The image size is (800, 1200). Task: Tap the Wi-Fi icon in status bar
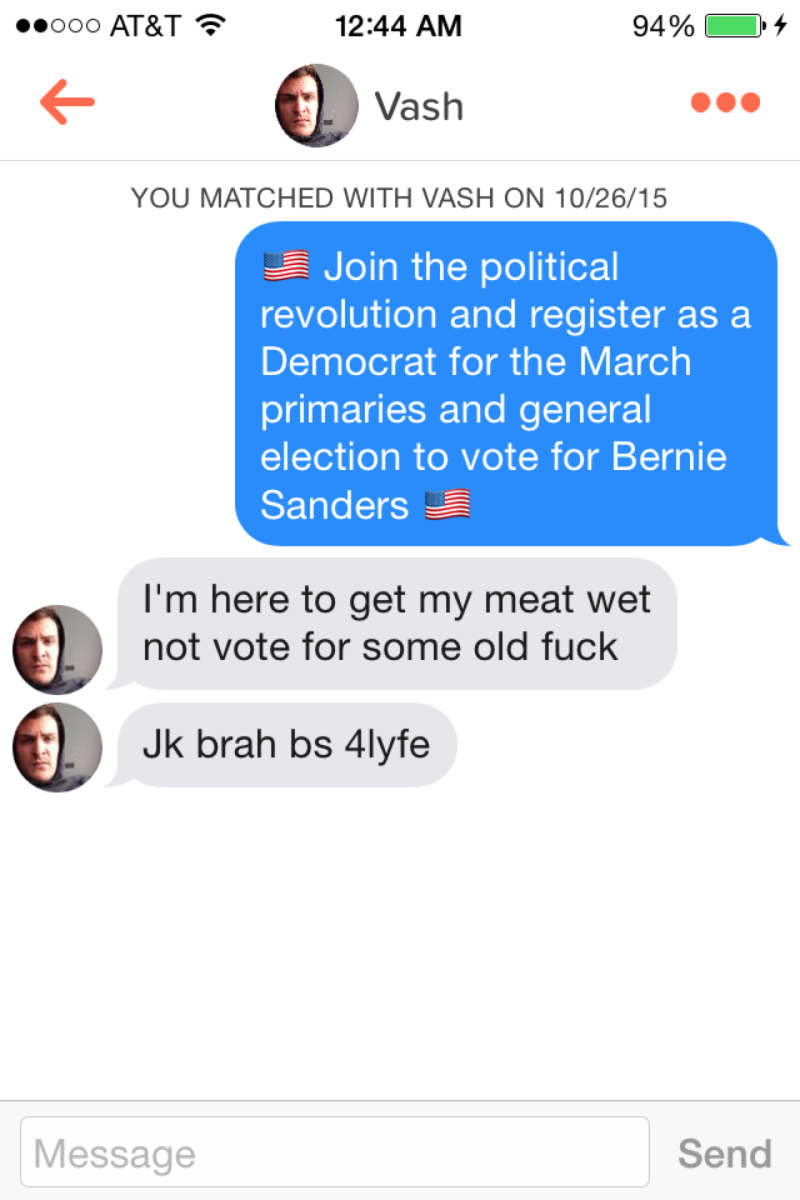(x=209, y=25)
